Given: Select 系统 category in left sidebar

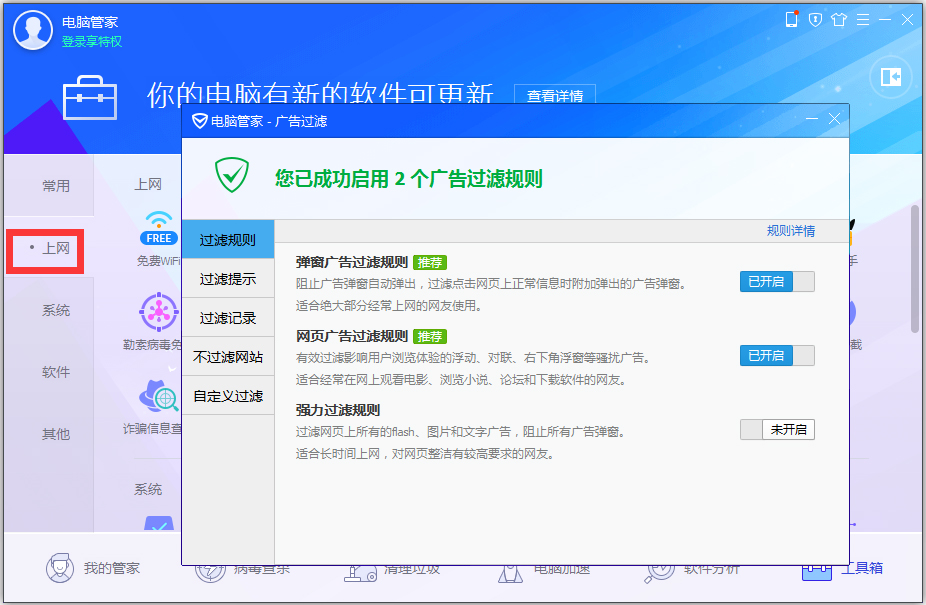Looking at the screenshot, I should pyautogui.click(x=56, y=310).
